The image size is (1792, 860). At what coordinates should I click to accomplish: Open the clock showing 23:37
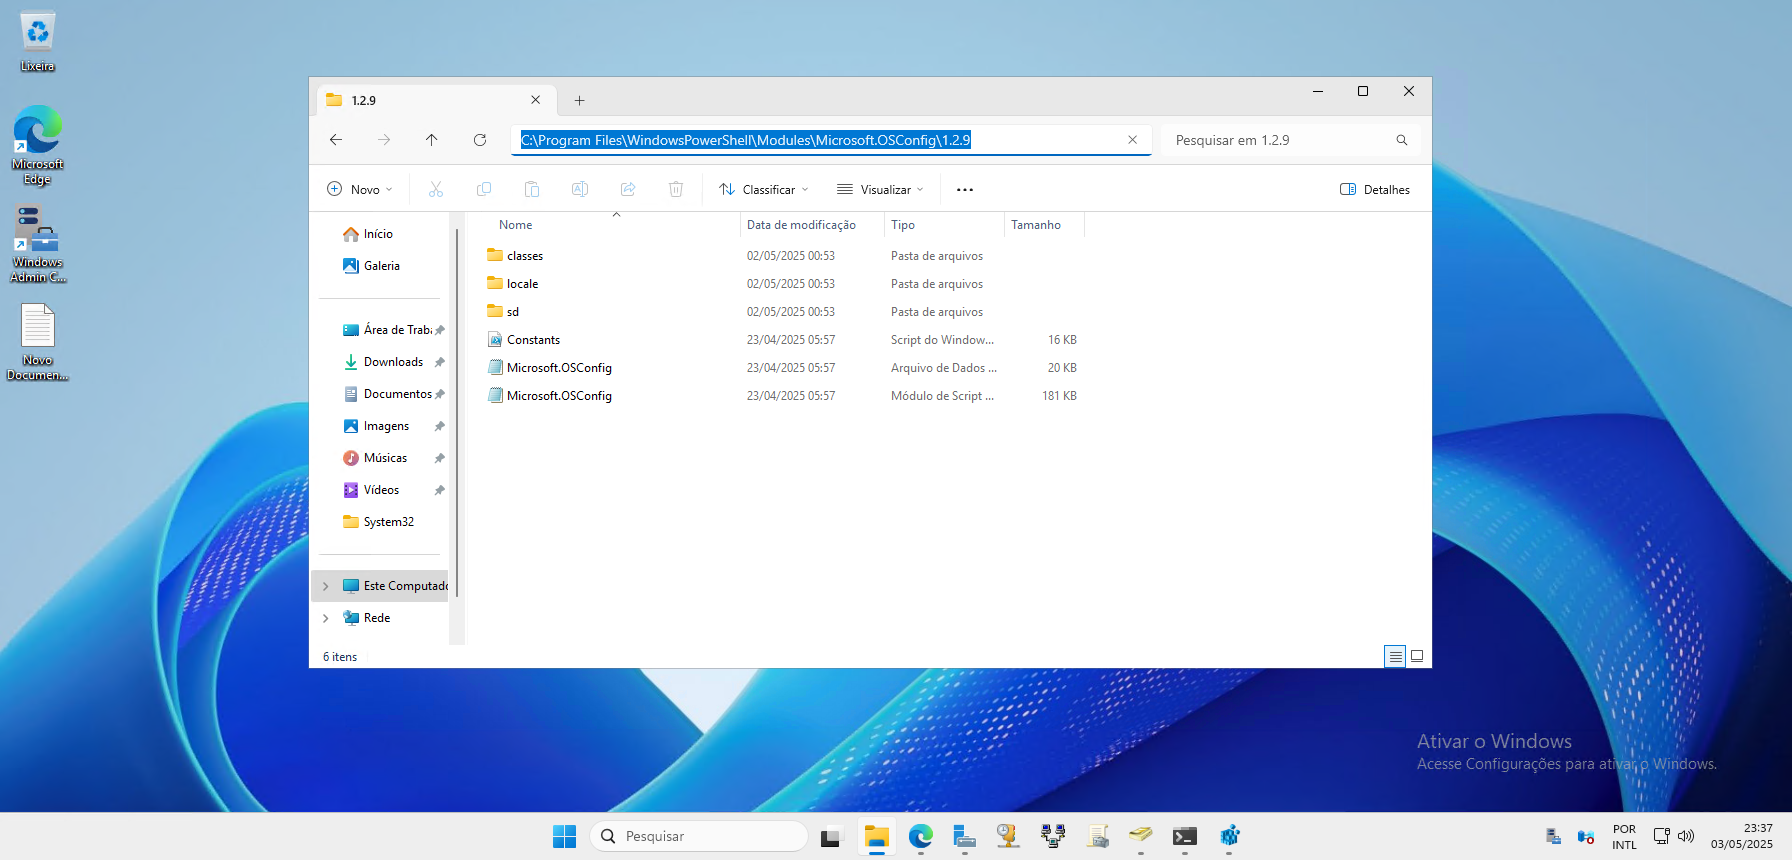point(1742,836)
